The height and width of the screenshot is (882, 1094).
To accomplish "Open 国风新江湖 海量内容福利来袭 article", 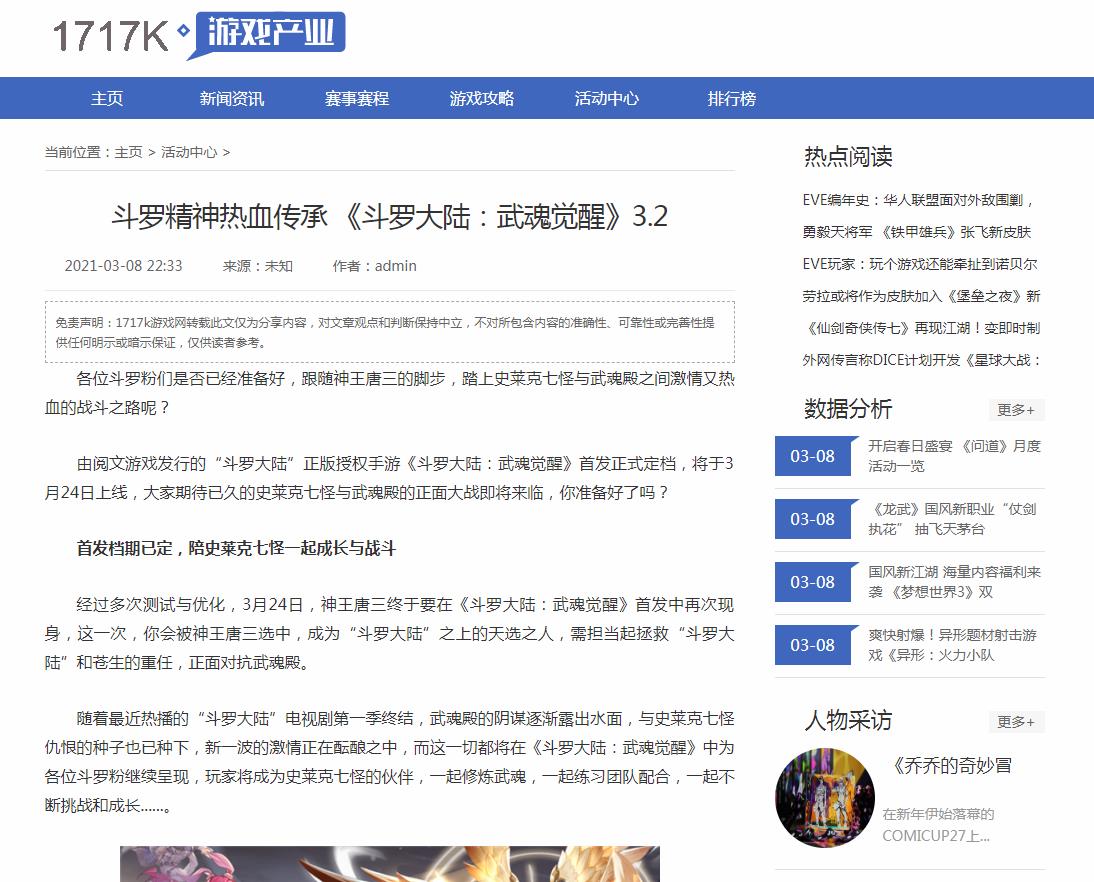I will (x=954, y=582).
